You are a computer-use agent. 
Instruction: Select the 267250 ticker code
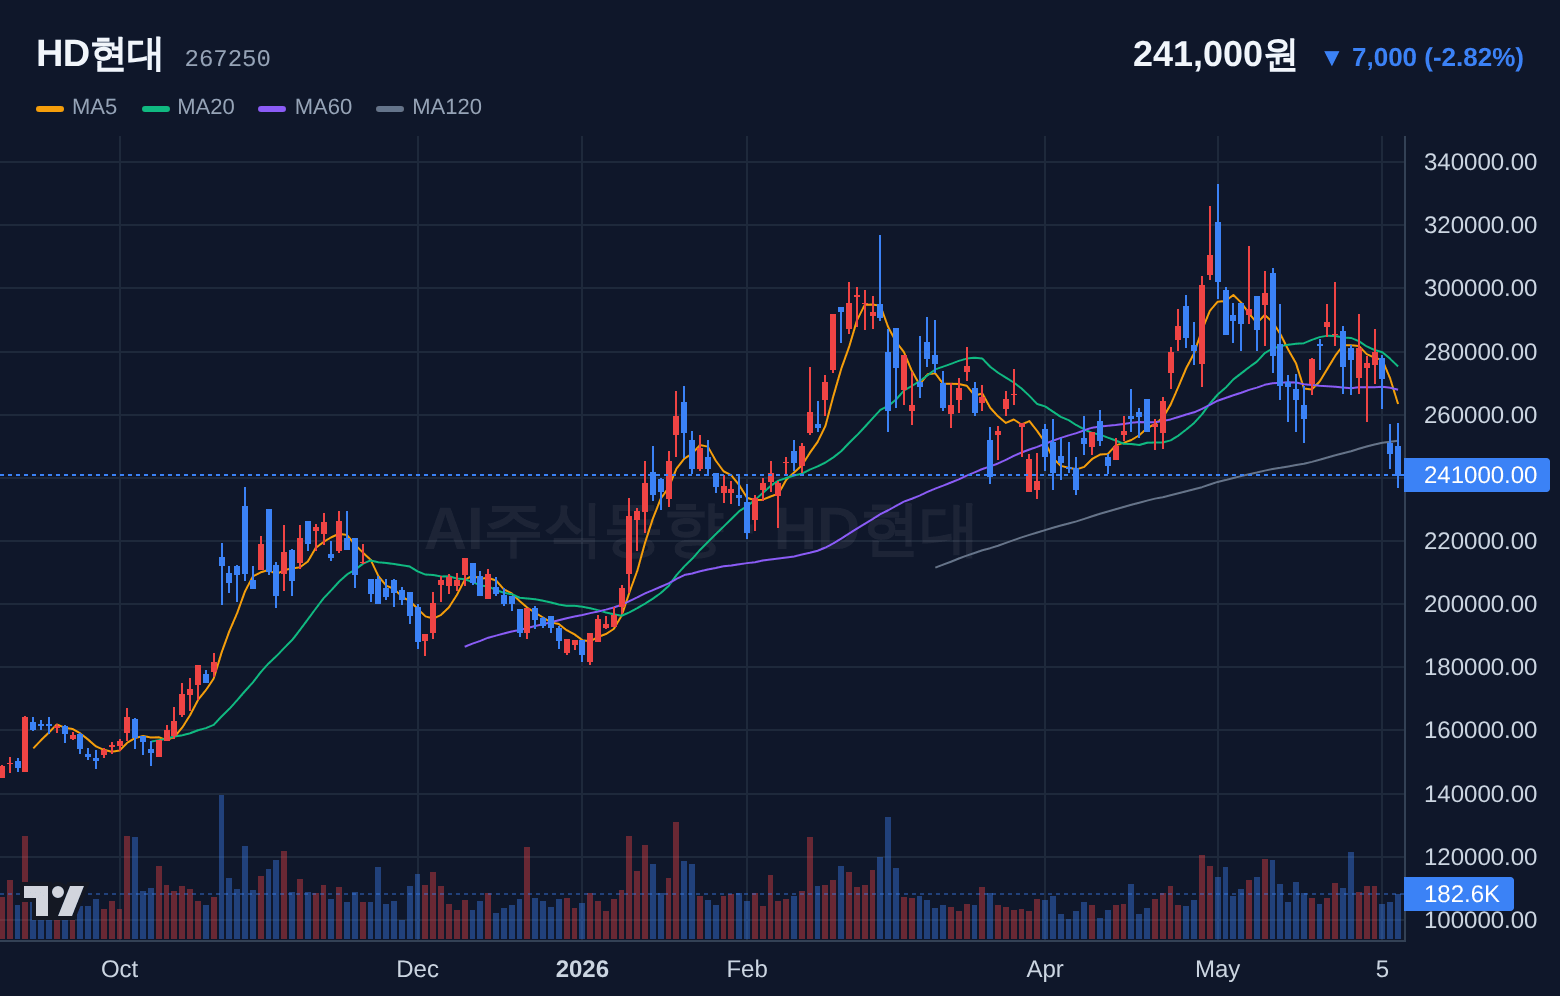228,59
